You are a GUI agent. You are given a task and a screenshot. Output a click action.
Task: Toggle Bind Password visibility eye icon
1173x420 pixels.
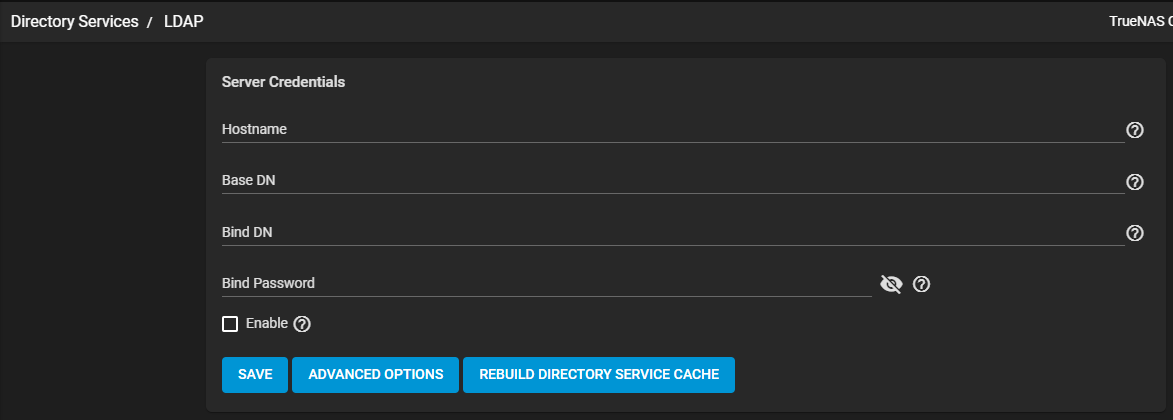tap(890, 284)
